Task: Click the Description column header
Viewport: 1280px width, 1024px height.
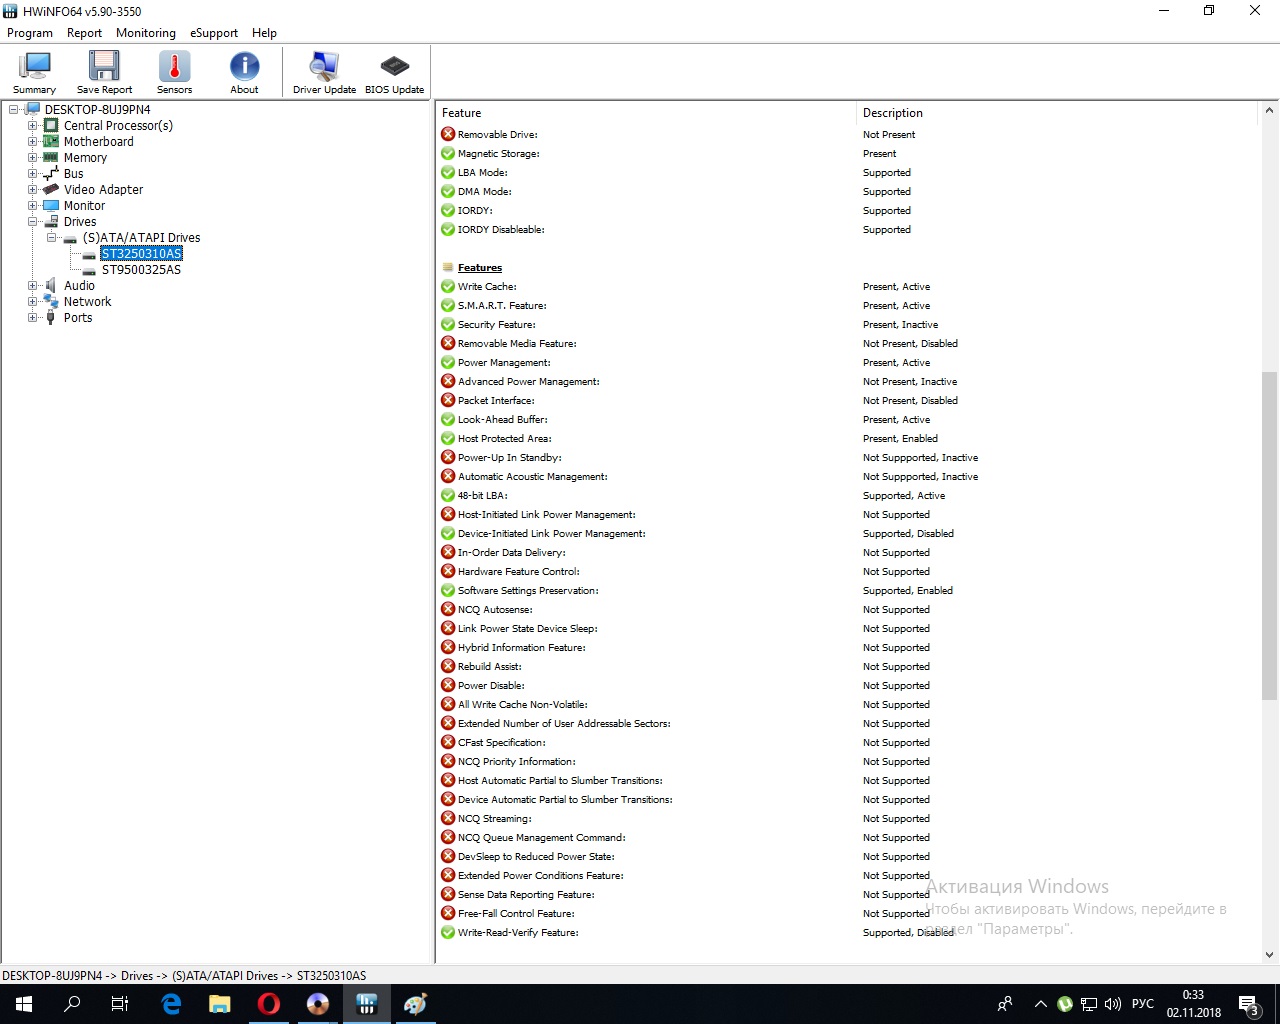Action: [1057, 113]
